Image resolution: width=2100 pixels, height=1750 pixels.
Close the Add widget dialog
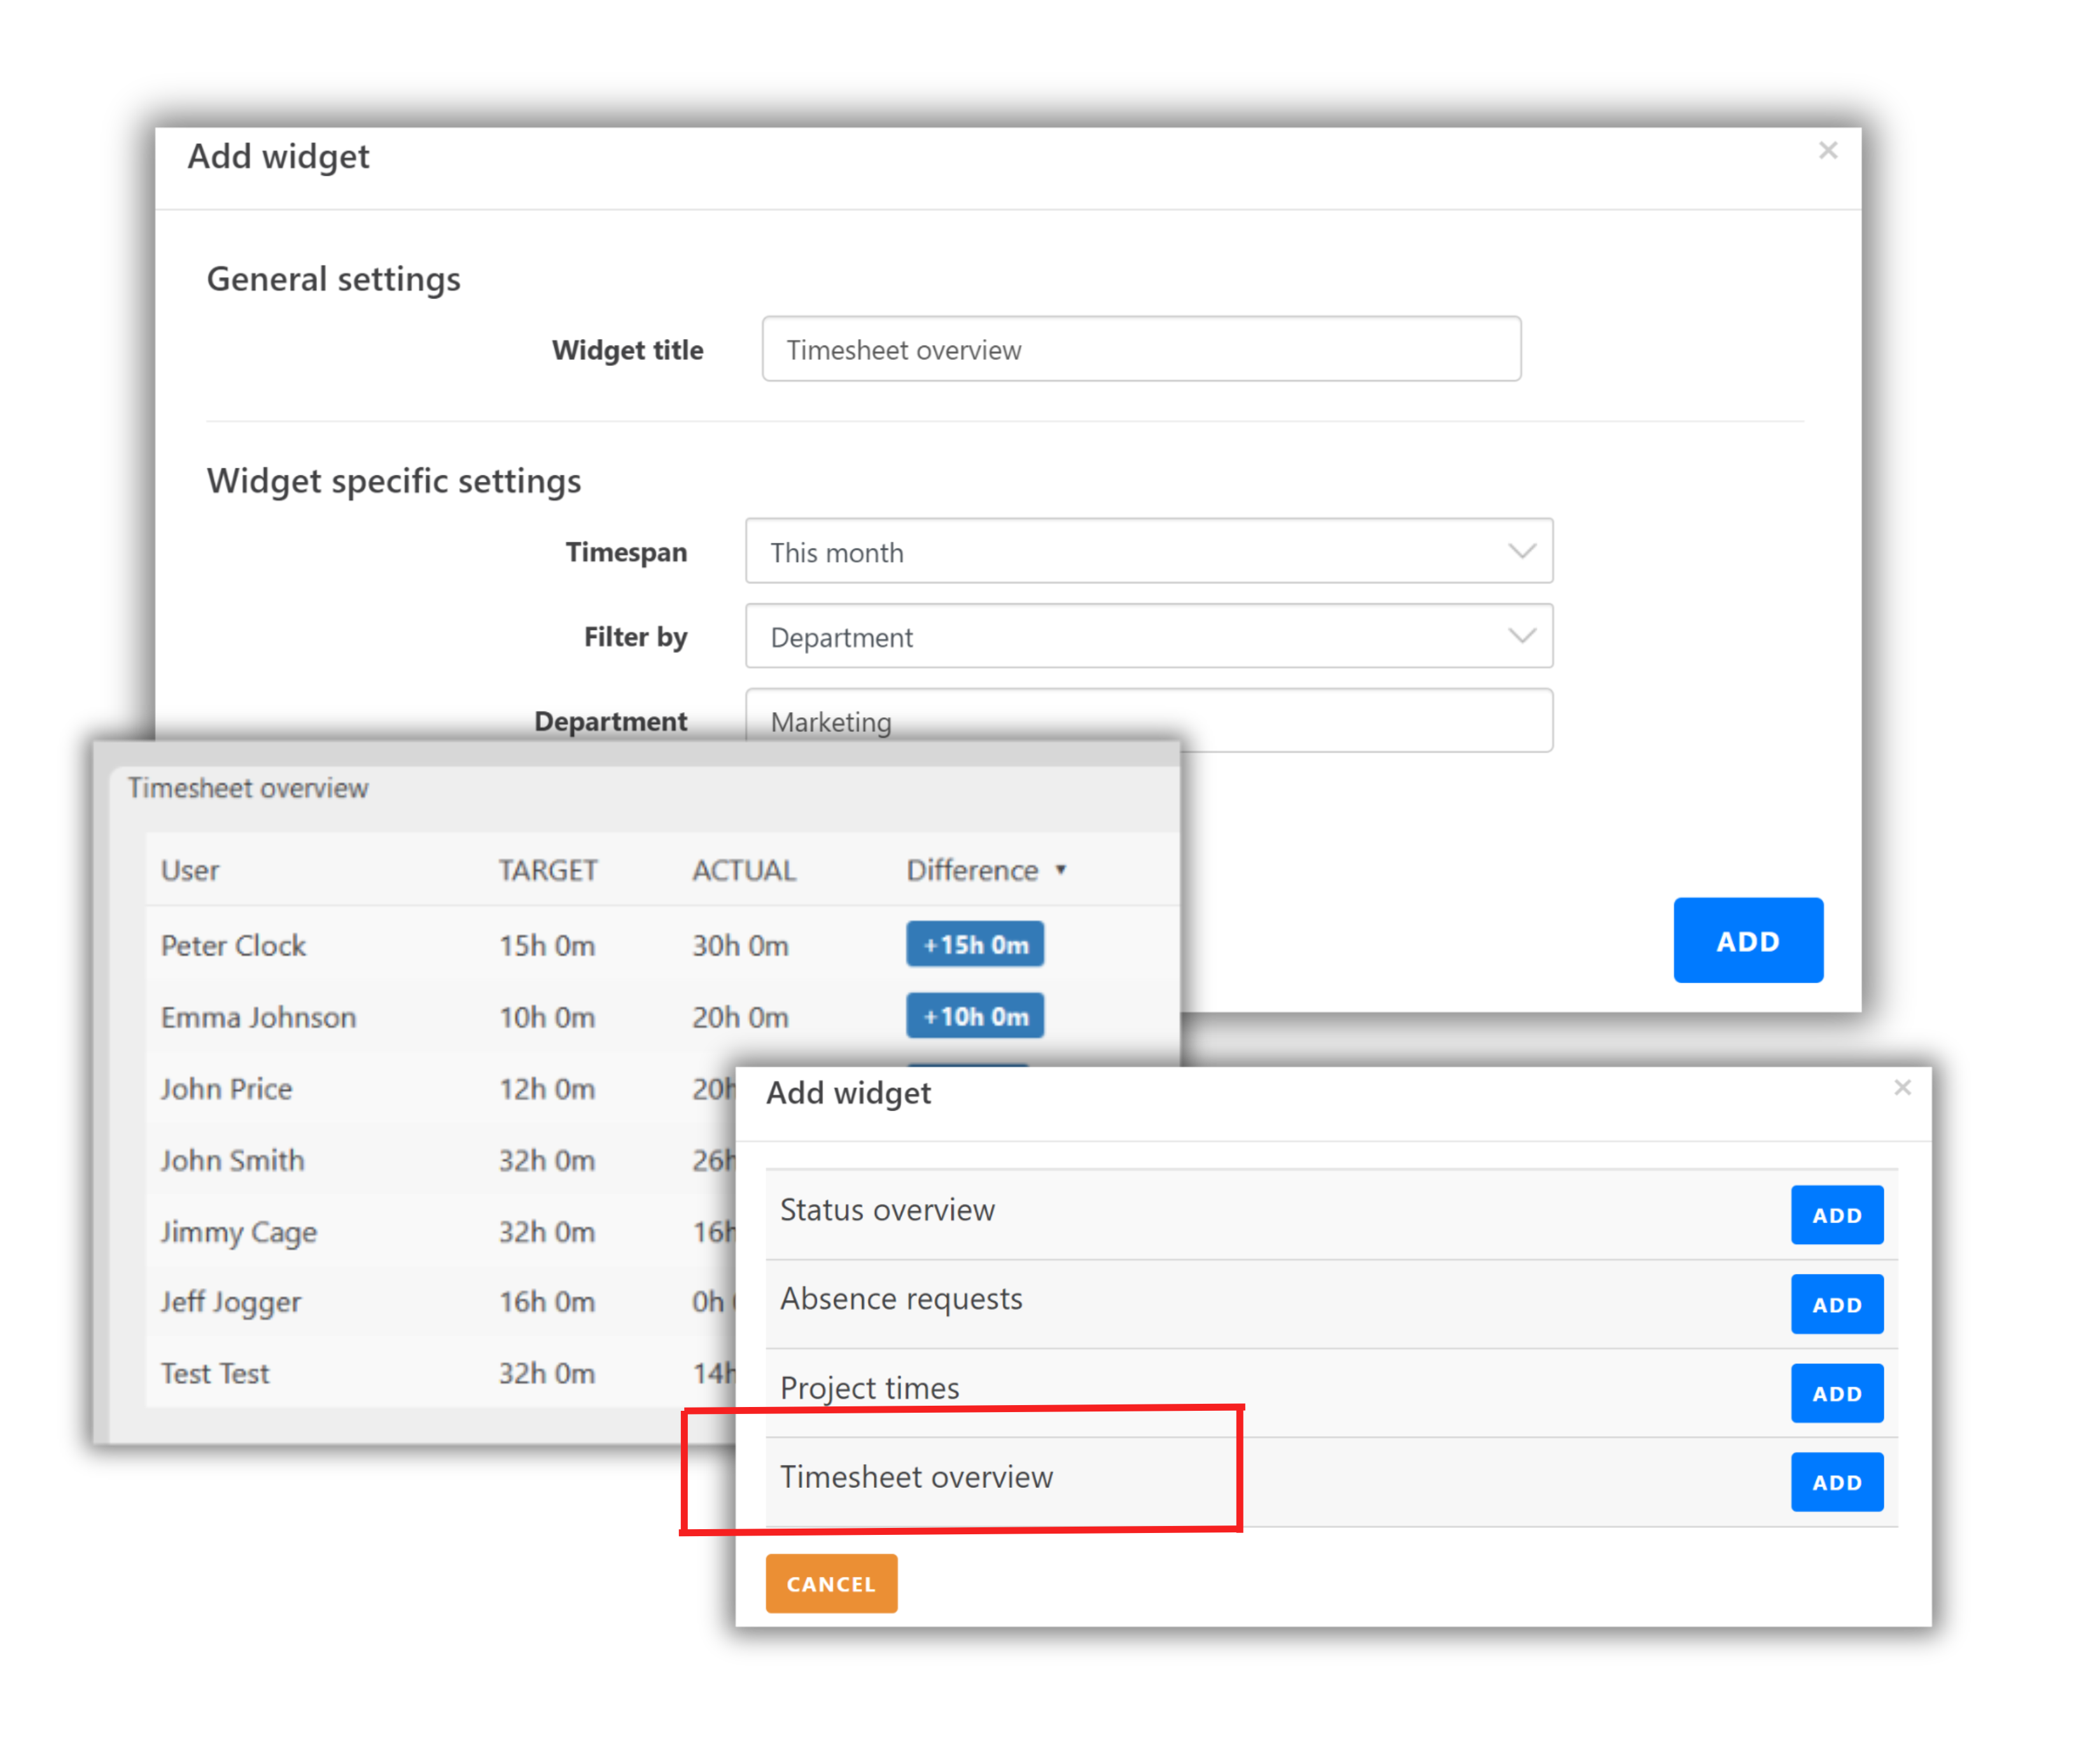coord(1828,150)
